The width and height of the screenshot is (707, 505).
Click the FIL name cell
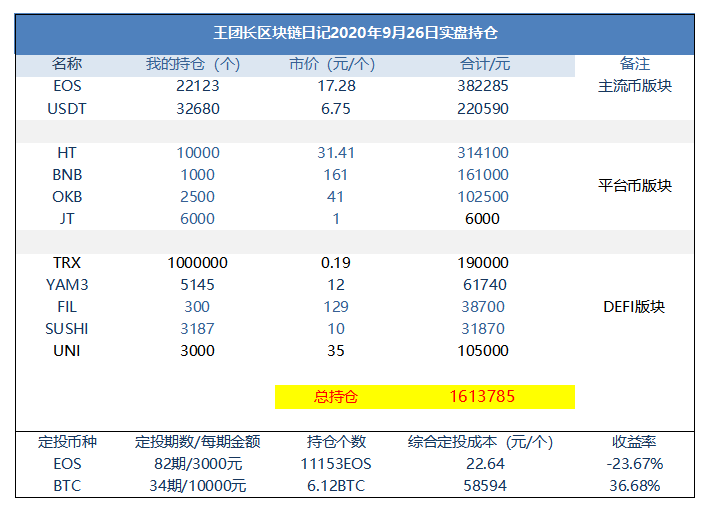[67, 307]
